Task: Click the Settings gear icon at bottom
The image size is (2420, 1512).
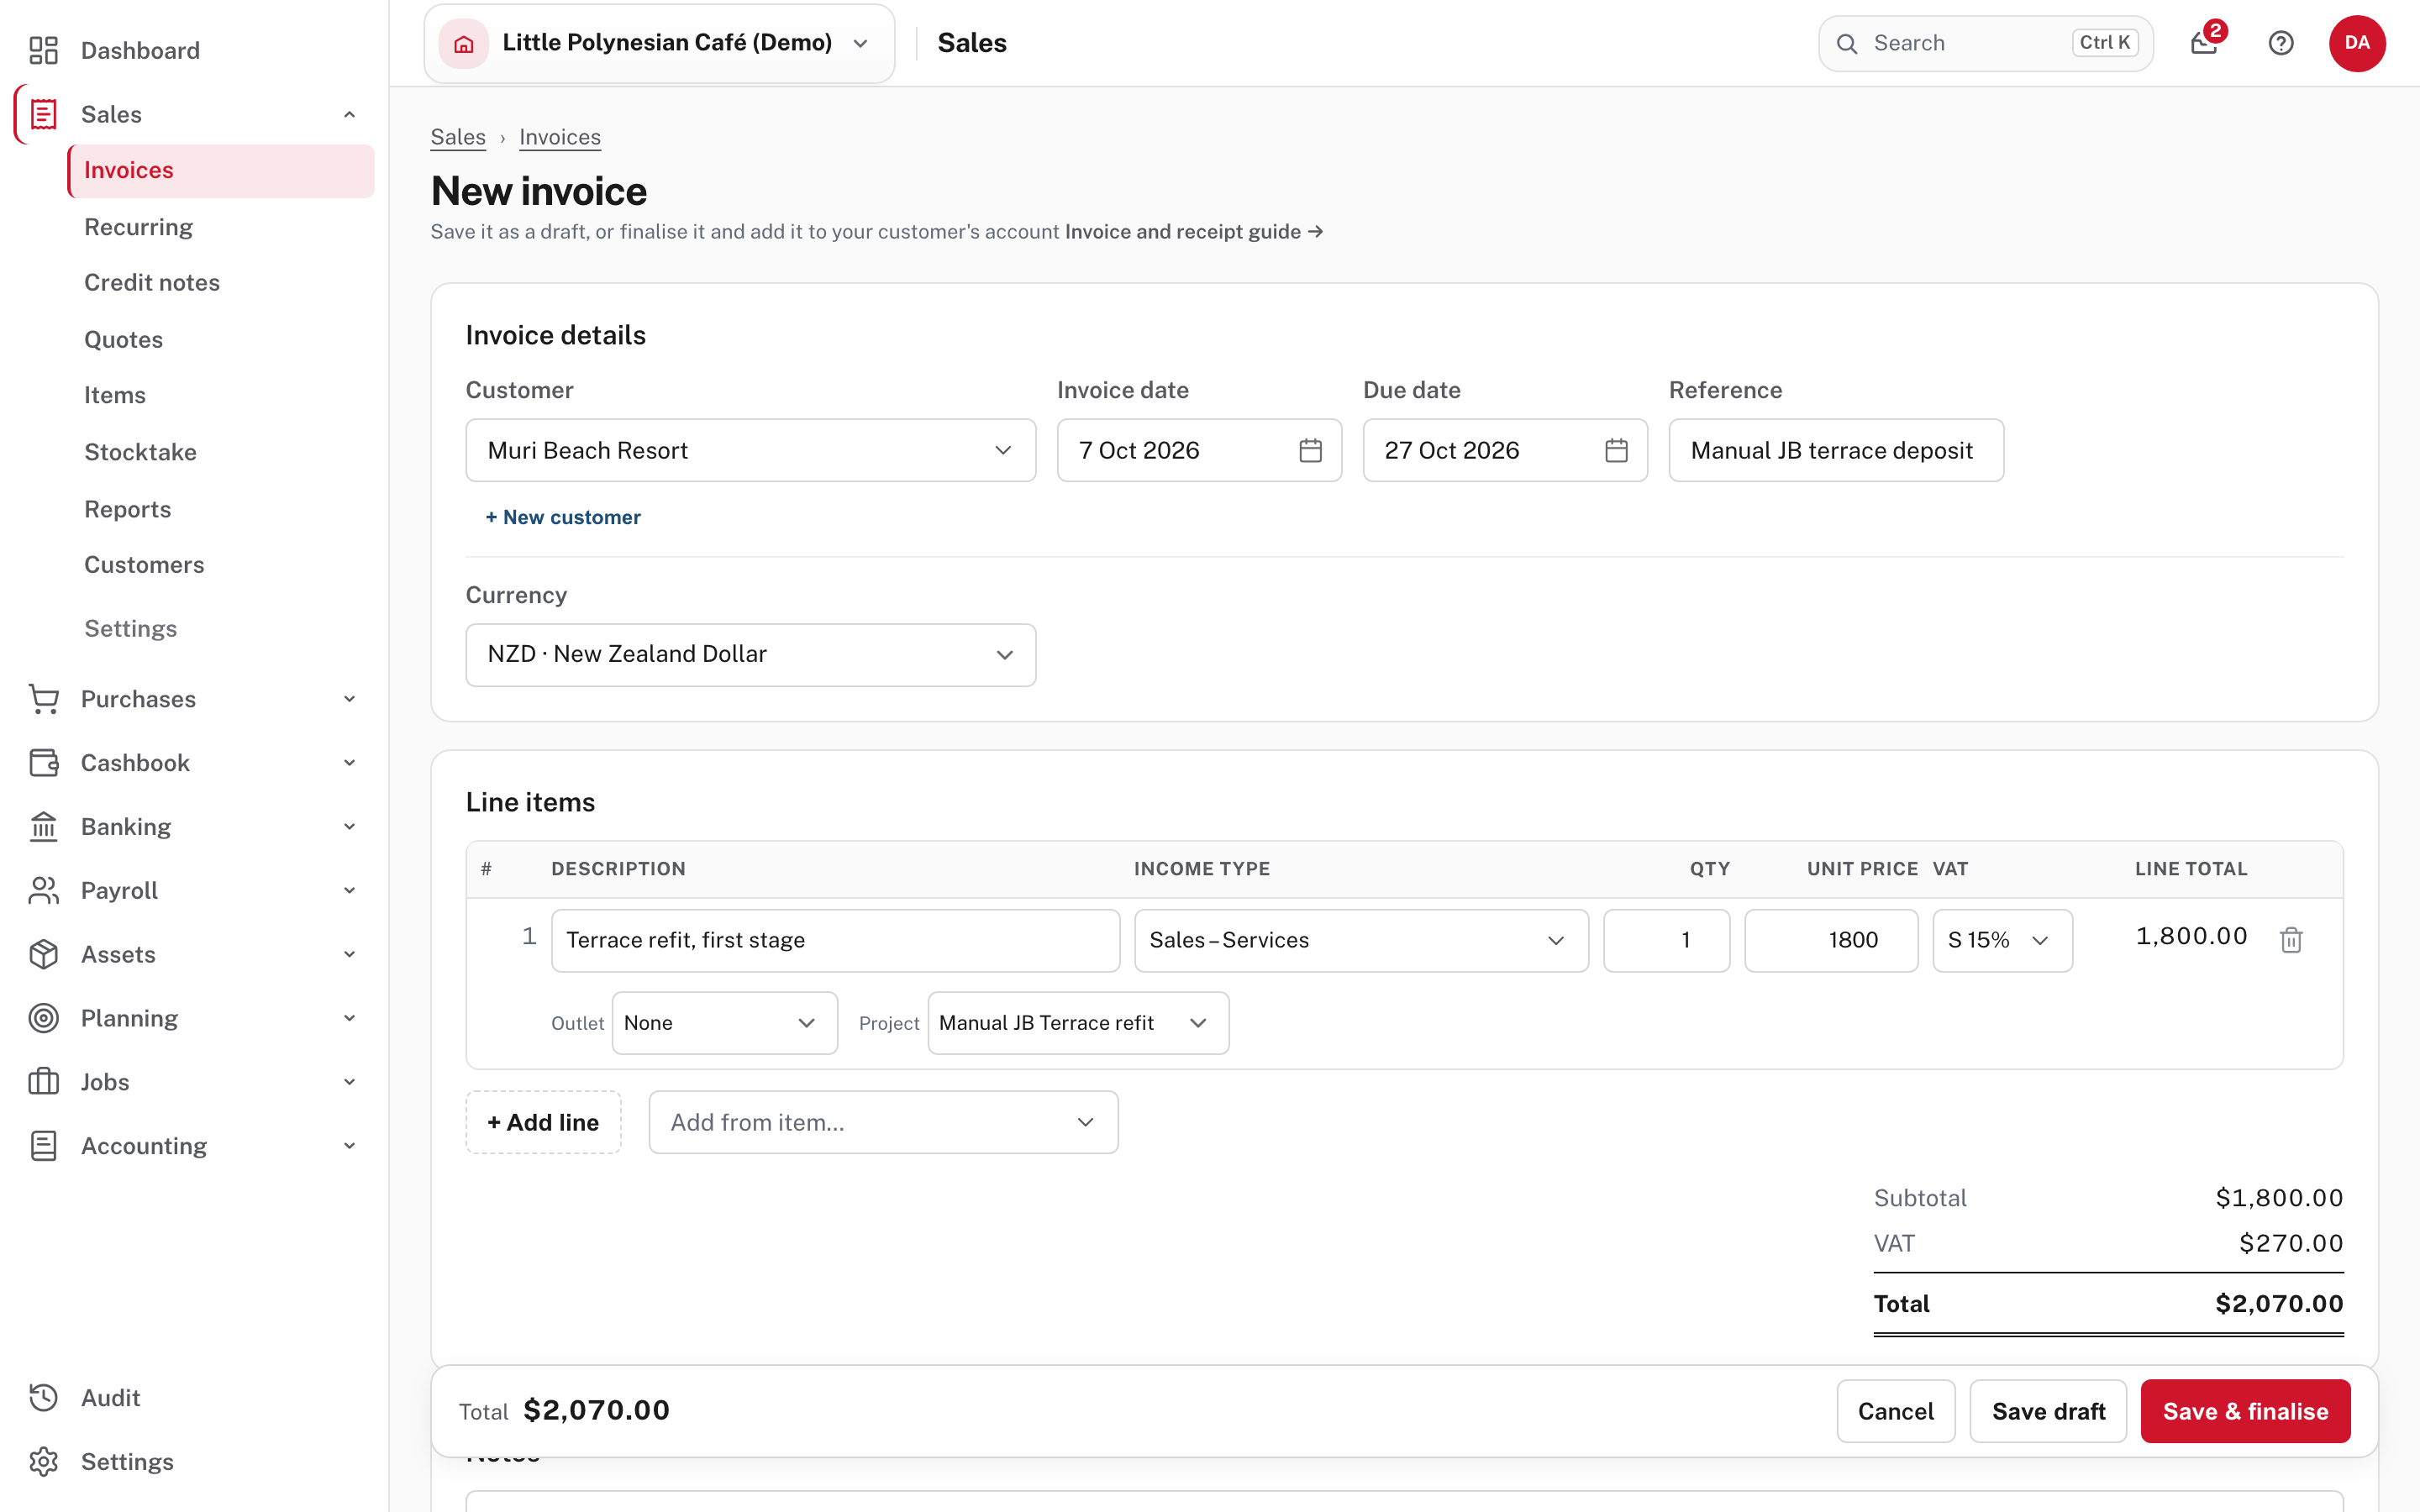Action: point(44,1462)
